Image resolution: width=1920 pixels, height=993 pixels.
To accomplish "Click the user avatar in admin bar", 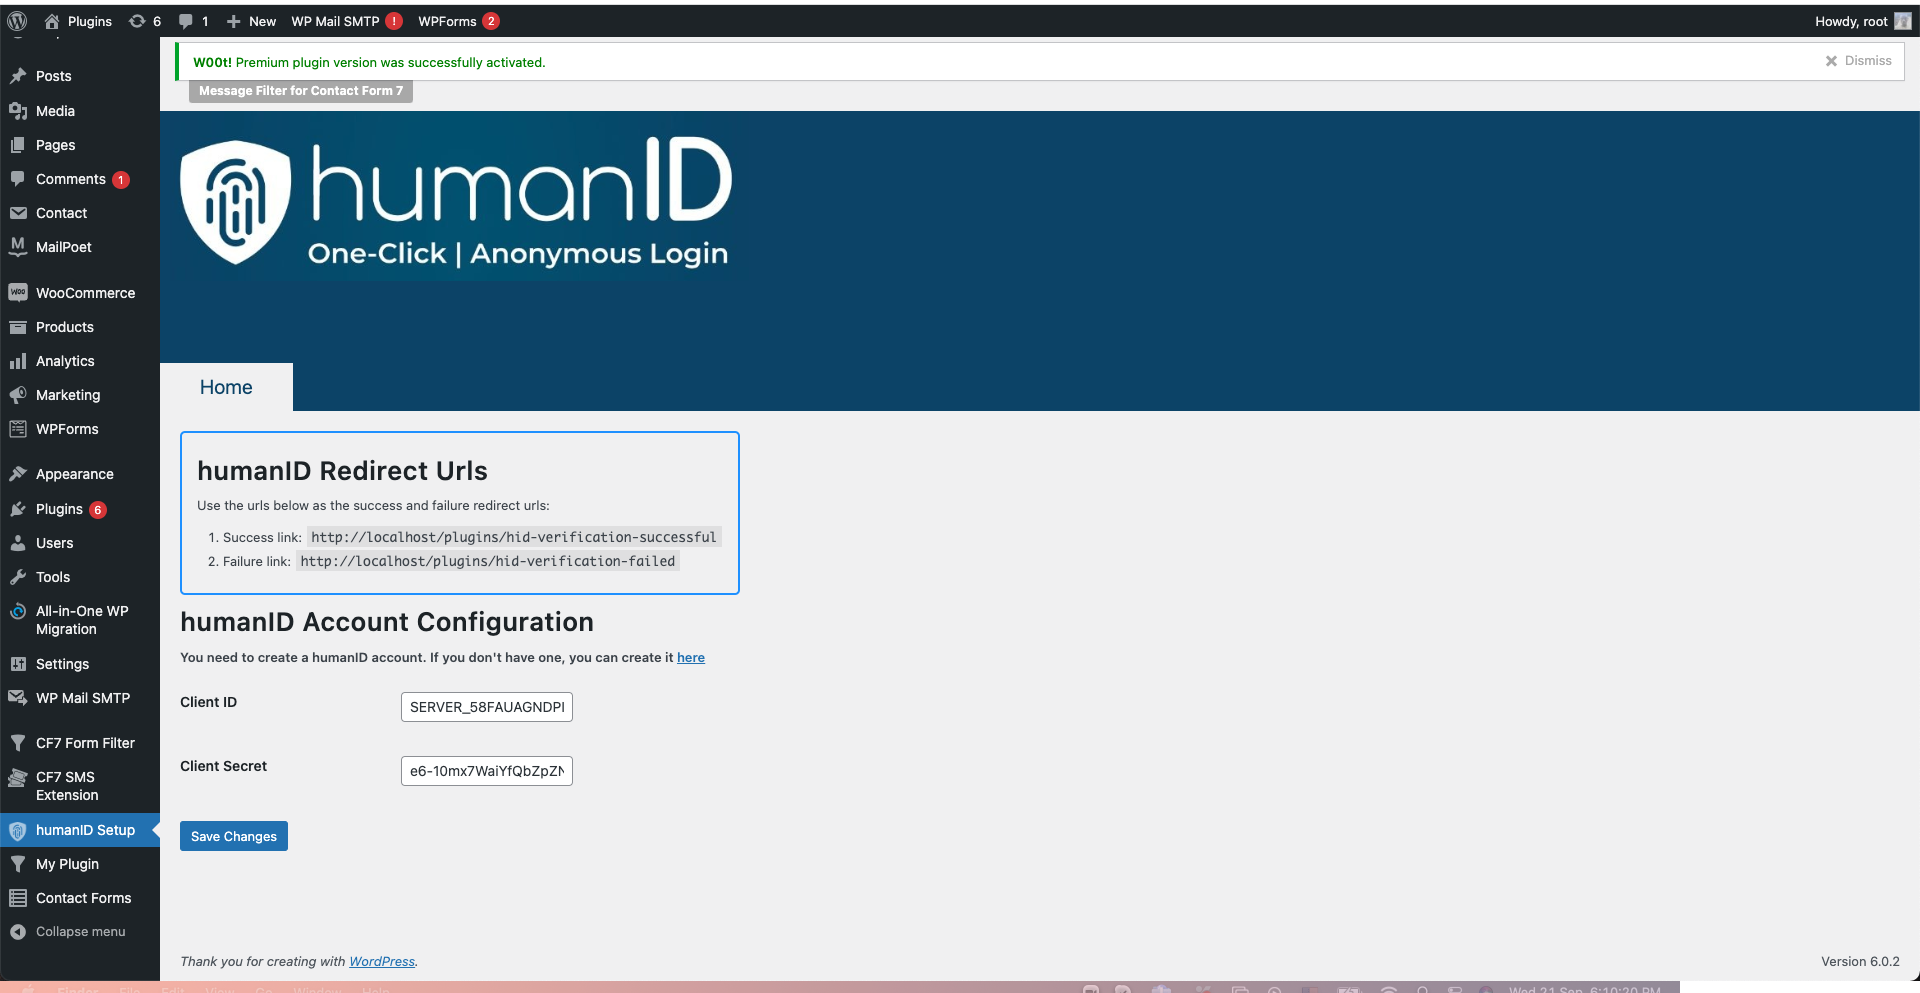I will click(1902, 21).
